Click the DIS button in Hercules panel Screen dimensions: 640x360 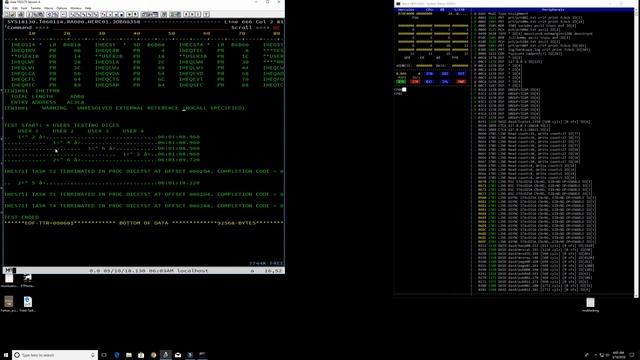coord(445,74)
